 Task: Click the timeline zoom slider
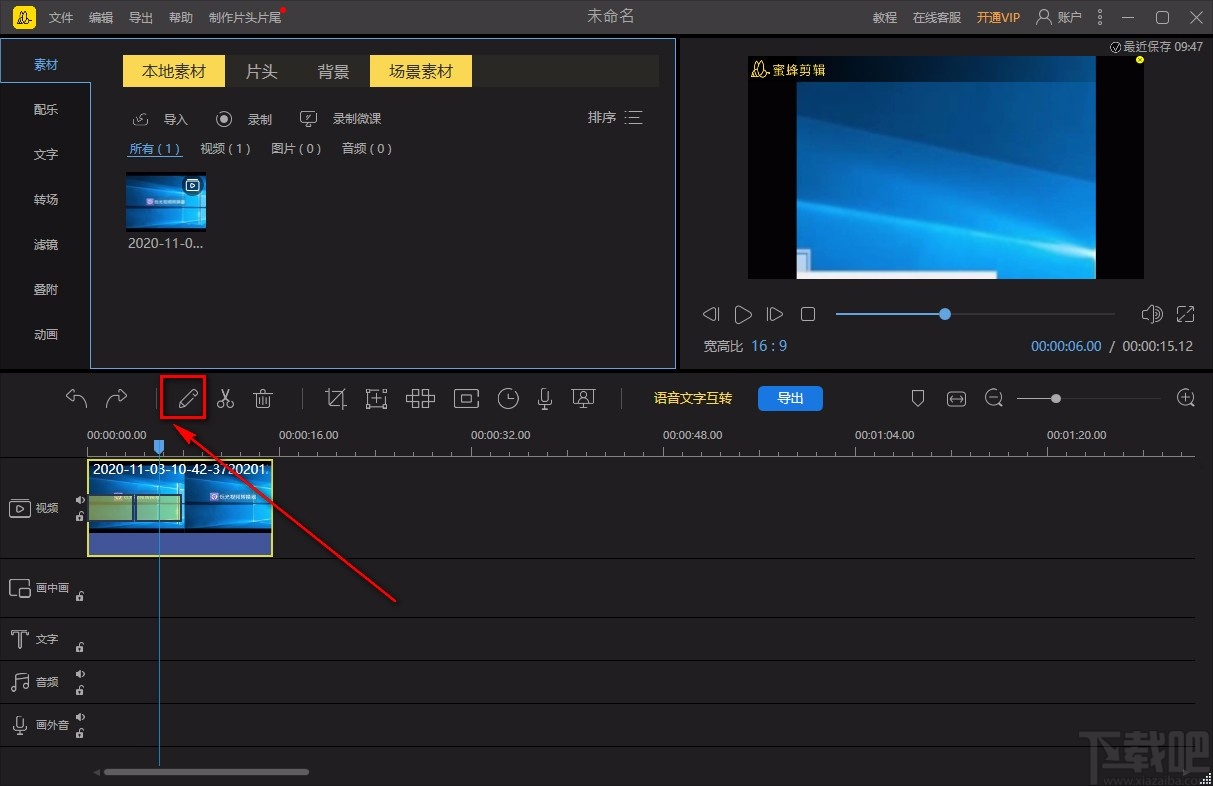click(x=1056, y=398)
